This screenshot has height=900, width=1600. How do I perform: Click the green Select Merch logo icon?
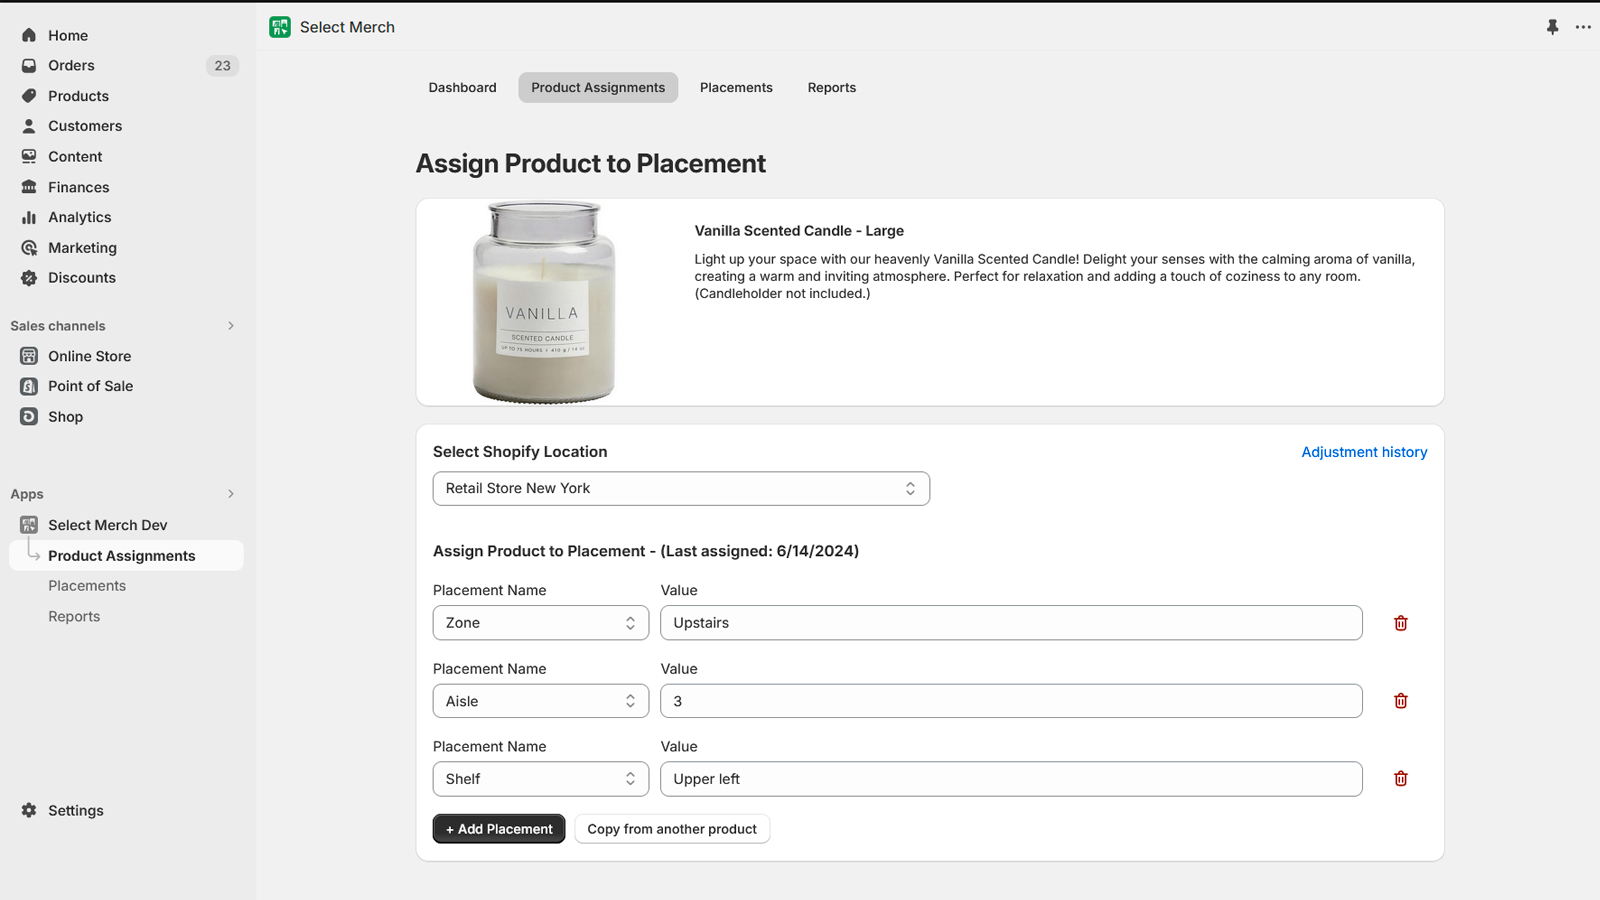[280, 27]
